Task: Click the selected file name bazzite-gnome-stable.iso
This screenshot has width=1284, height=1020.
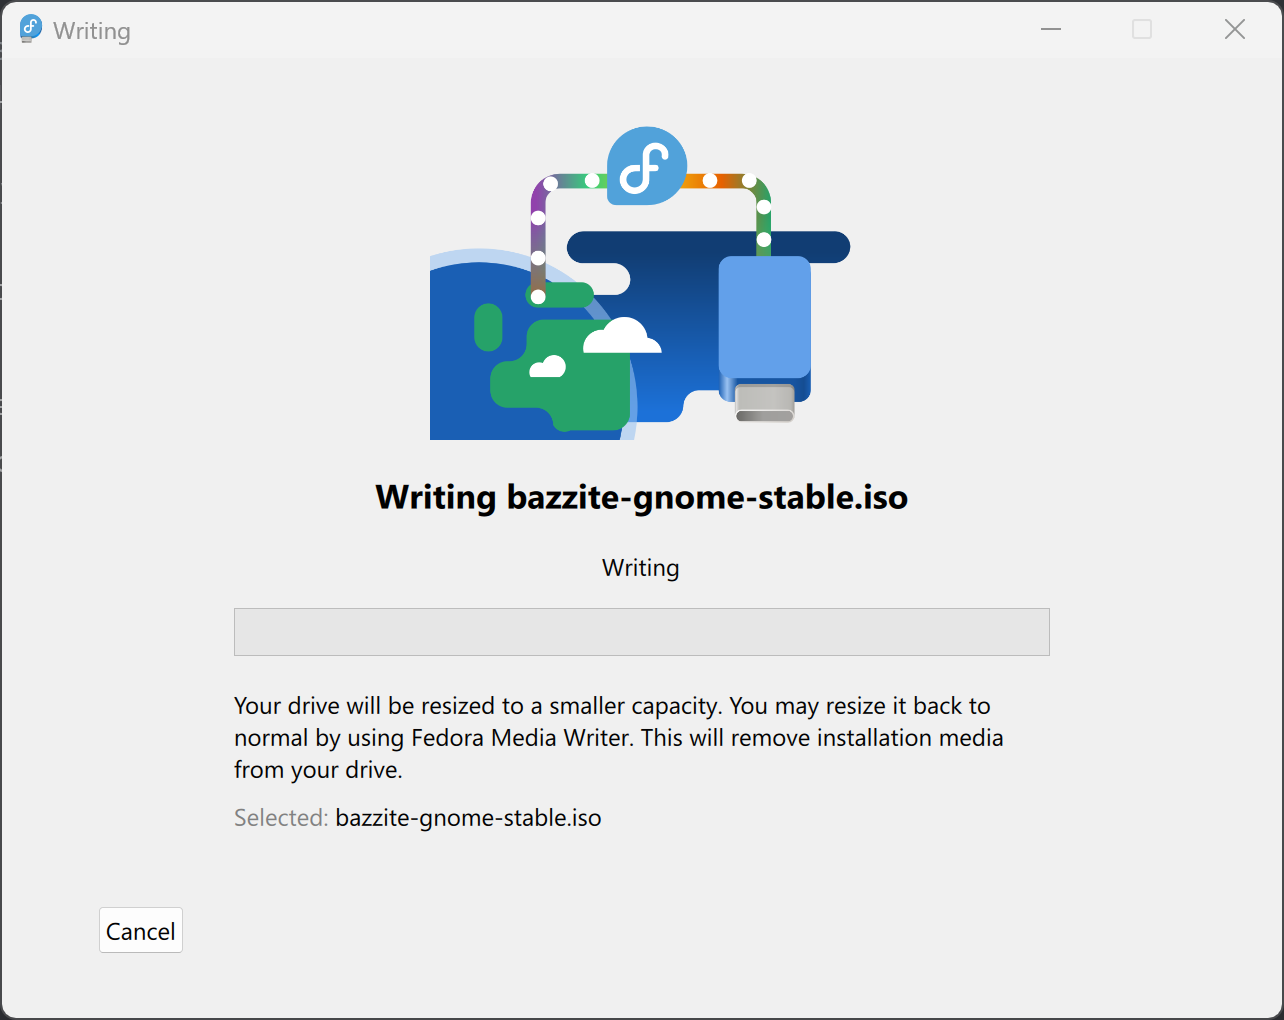Action: [469, 818]
